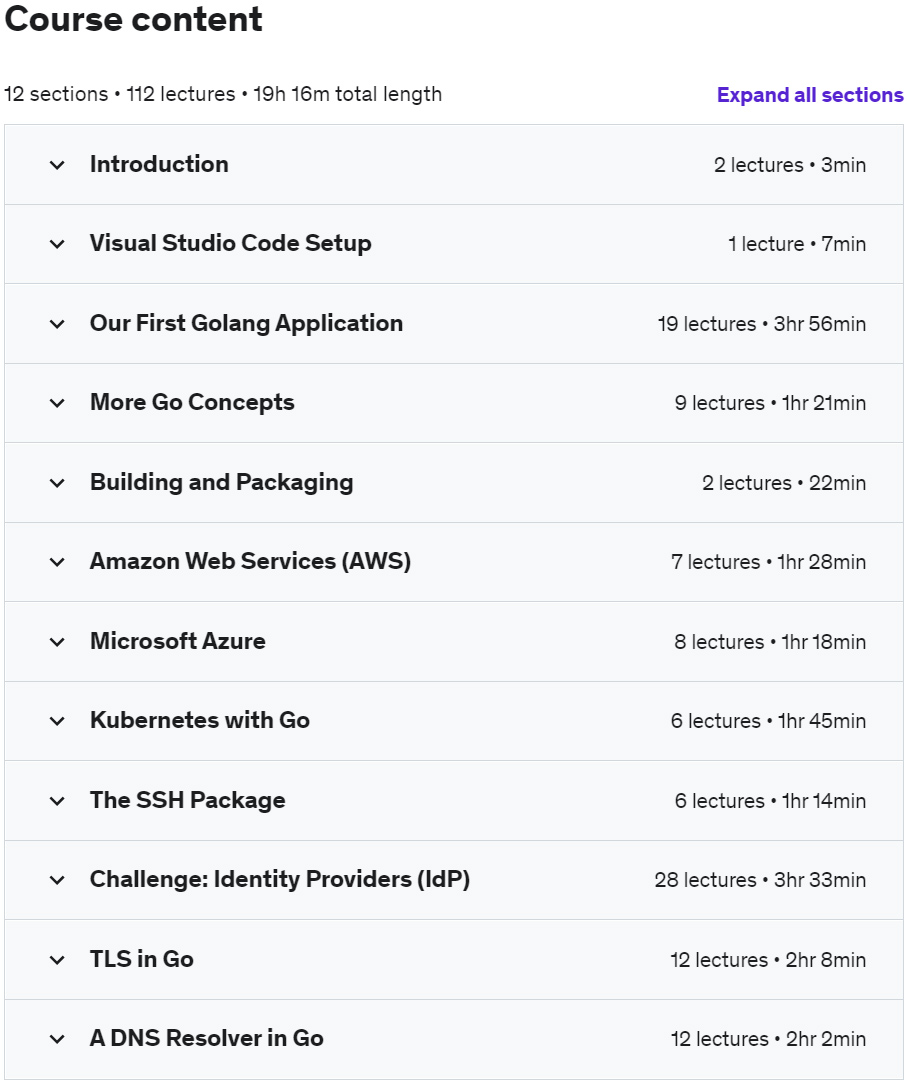Select the TLS in Go section heading
The width and height of the screenshot is (907, 1083).
point(141,959)
